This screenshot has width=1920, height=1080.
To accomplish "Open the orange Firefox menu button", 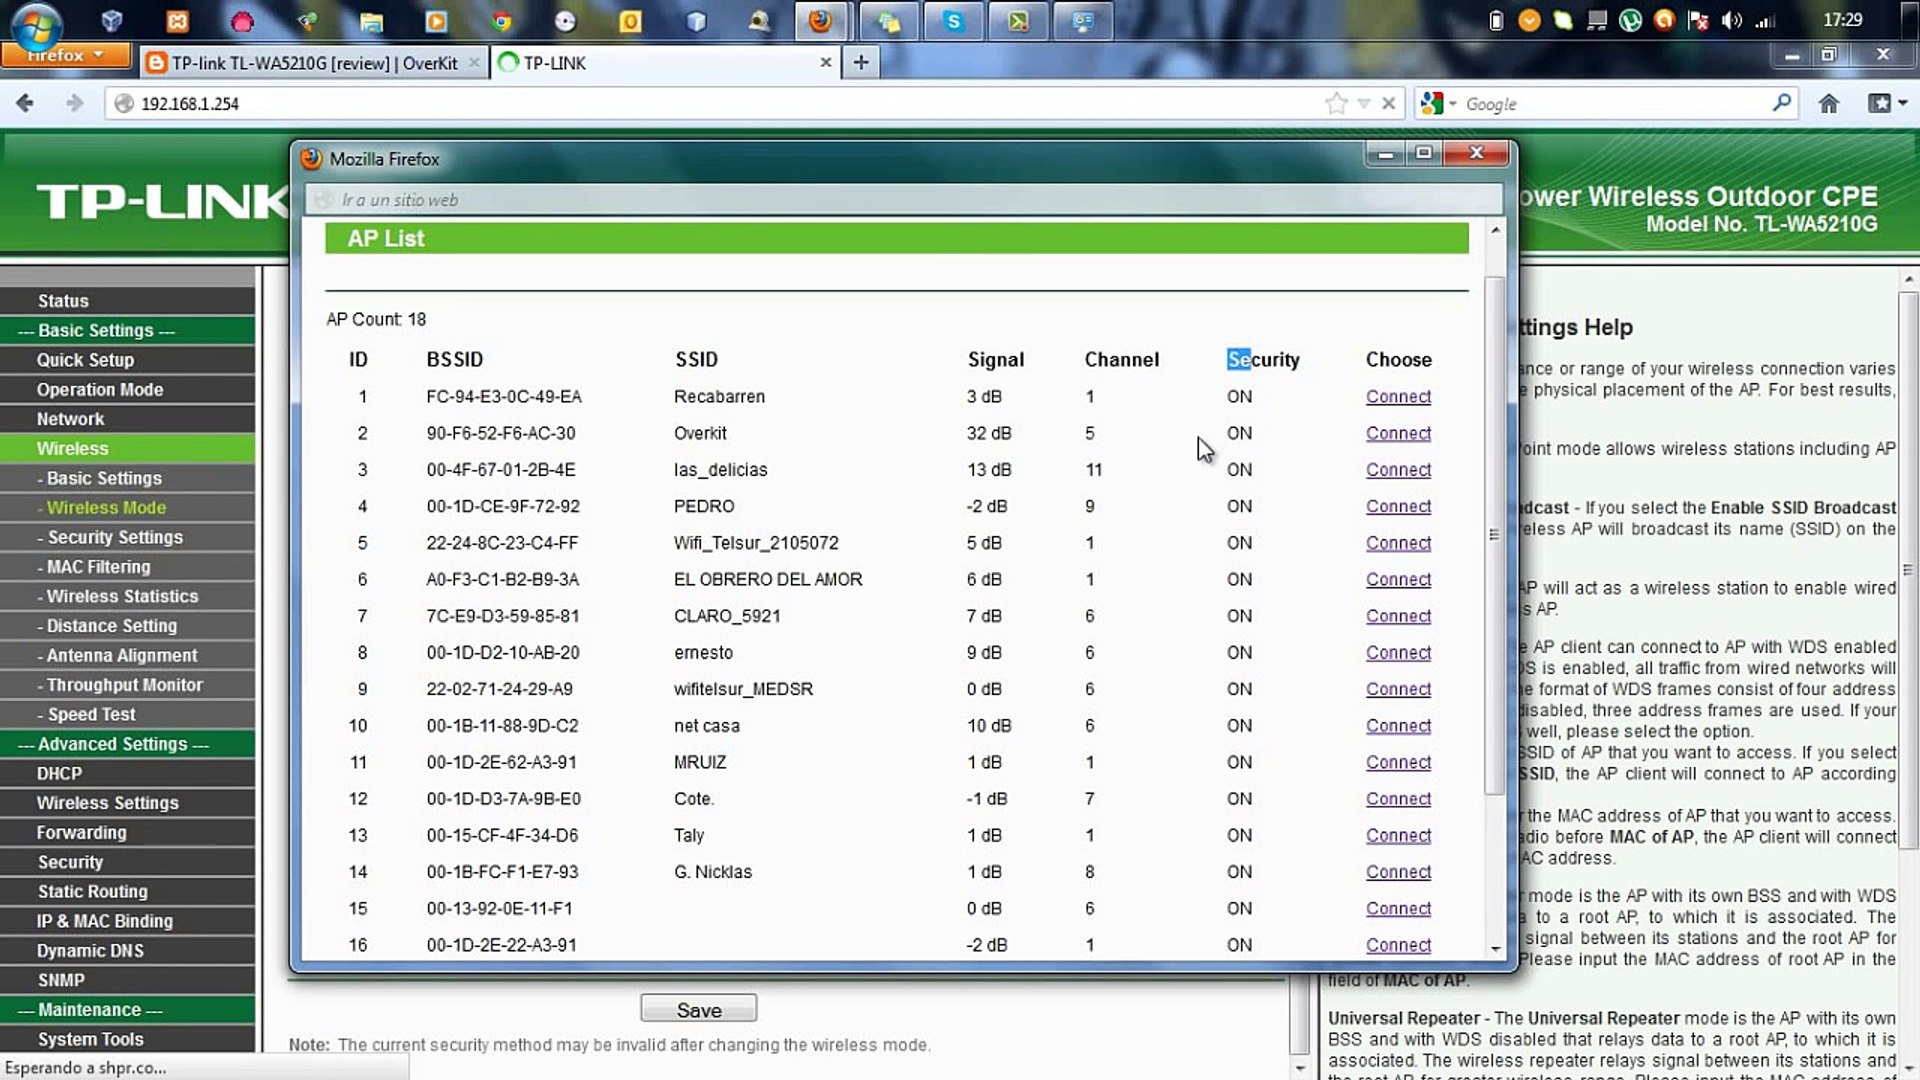I will pos(65,55).
